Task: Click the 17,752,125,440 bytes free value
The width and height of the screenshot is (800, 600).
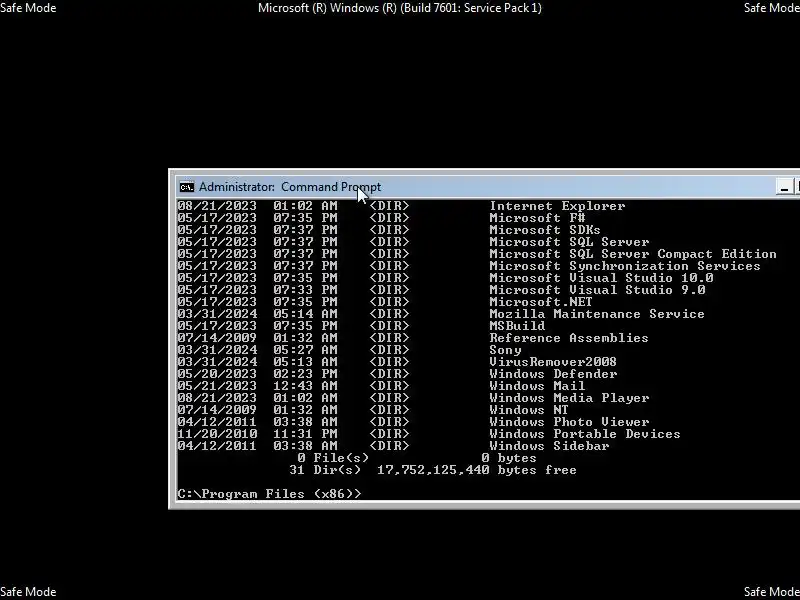Action: [x=477, y=470]
